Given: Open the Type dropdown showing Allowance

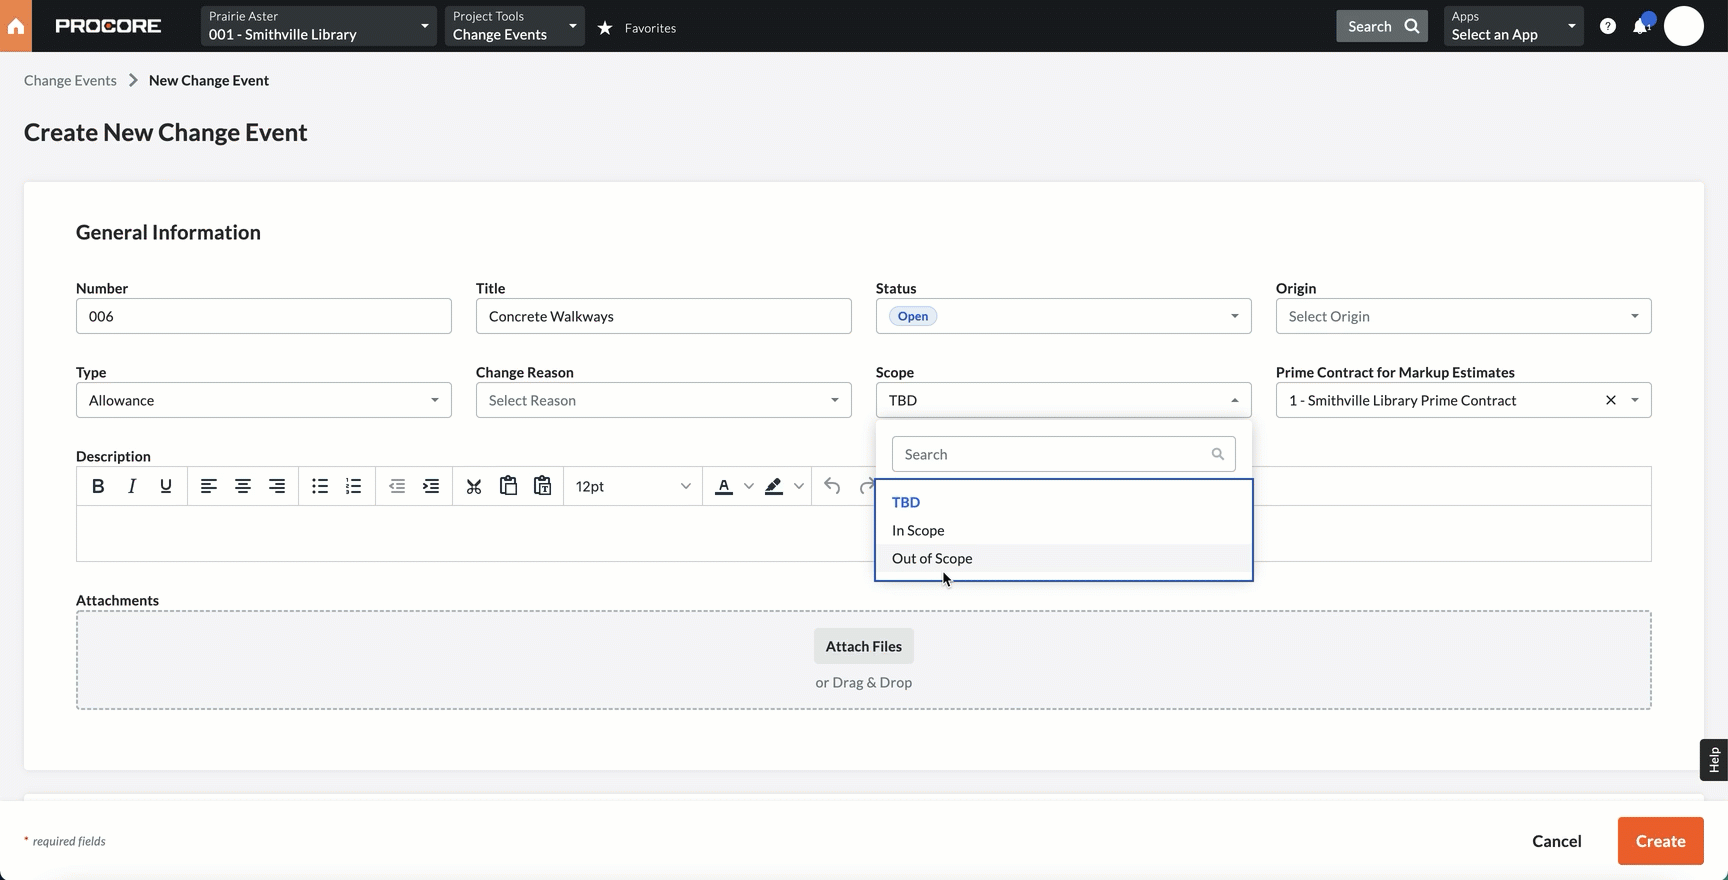Looking at the screenshot, I should [x=264, y=400].
